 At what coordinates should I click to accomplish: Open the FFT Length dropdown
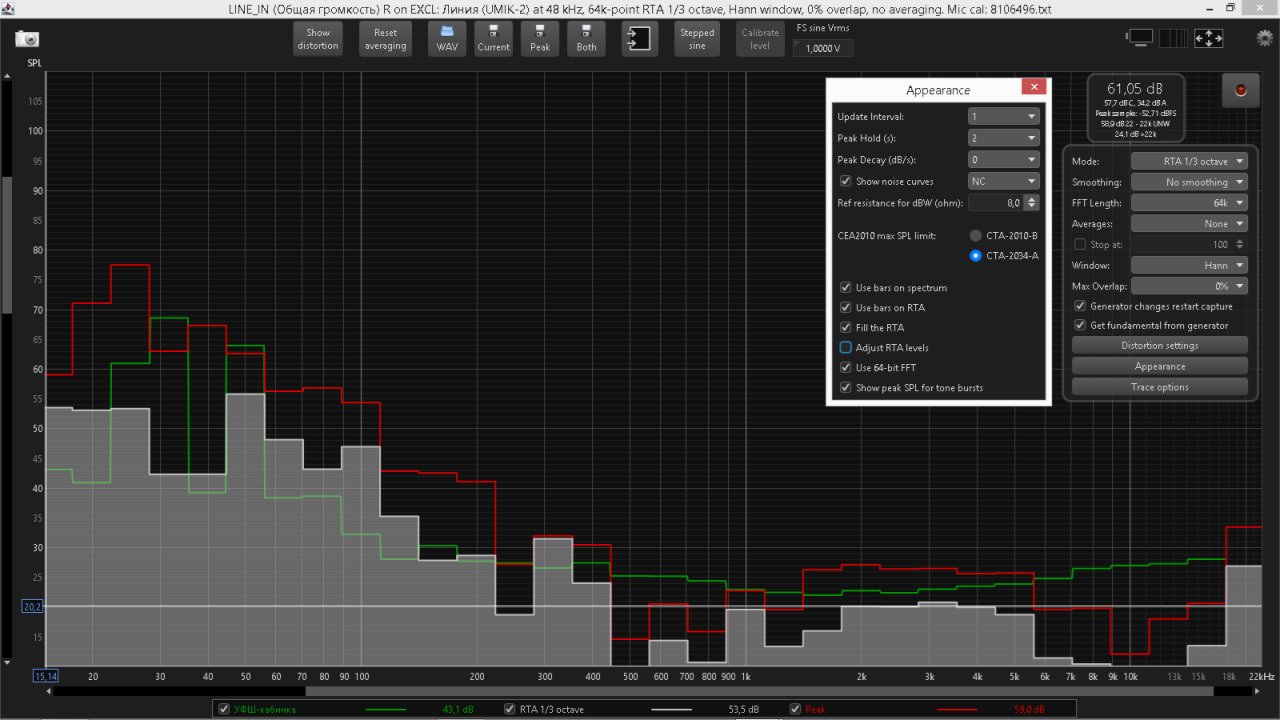pyautogui.click(x=1189, y=203)
